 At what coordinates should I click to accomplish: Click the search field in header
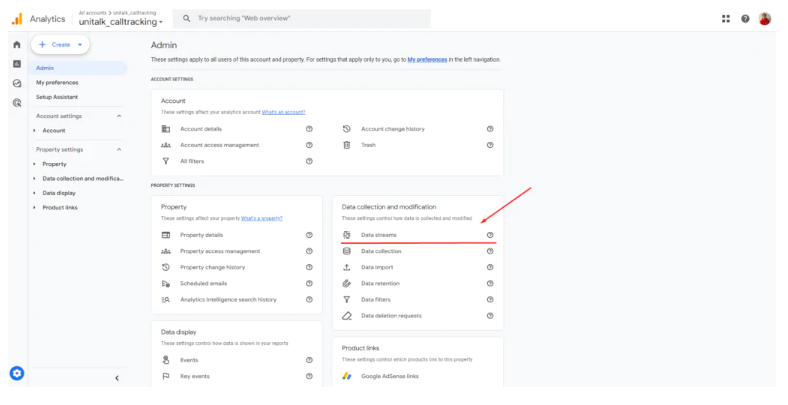[x=300, y=19]
